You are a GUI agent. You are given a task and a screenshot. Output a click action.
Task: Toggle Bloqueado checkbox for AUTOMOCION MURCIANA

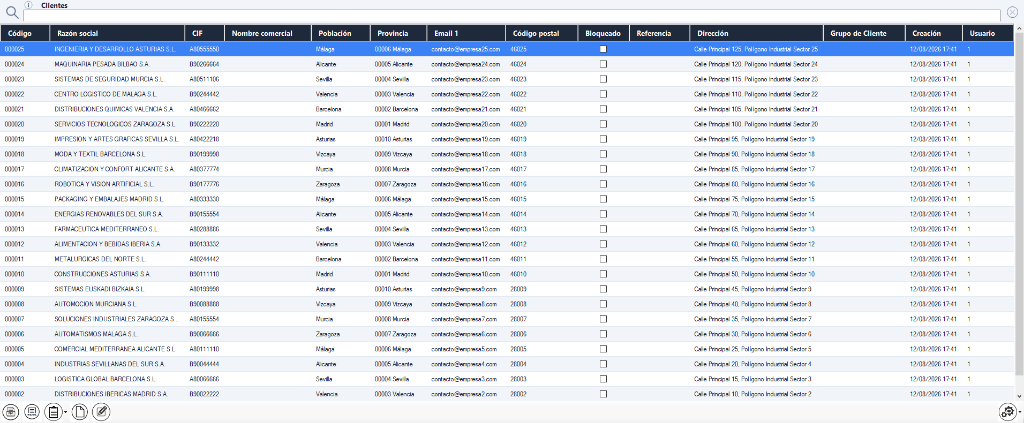[603, 304]
